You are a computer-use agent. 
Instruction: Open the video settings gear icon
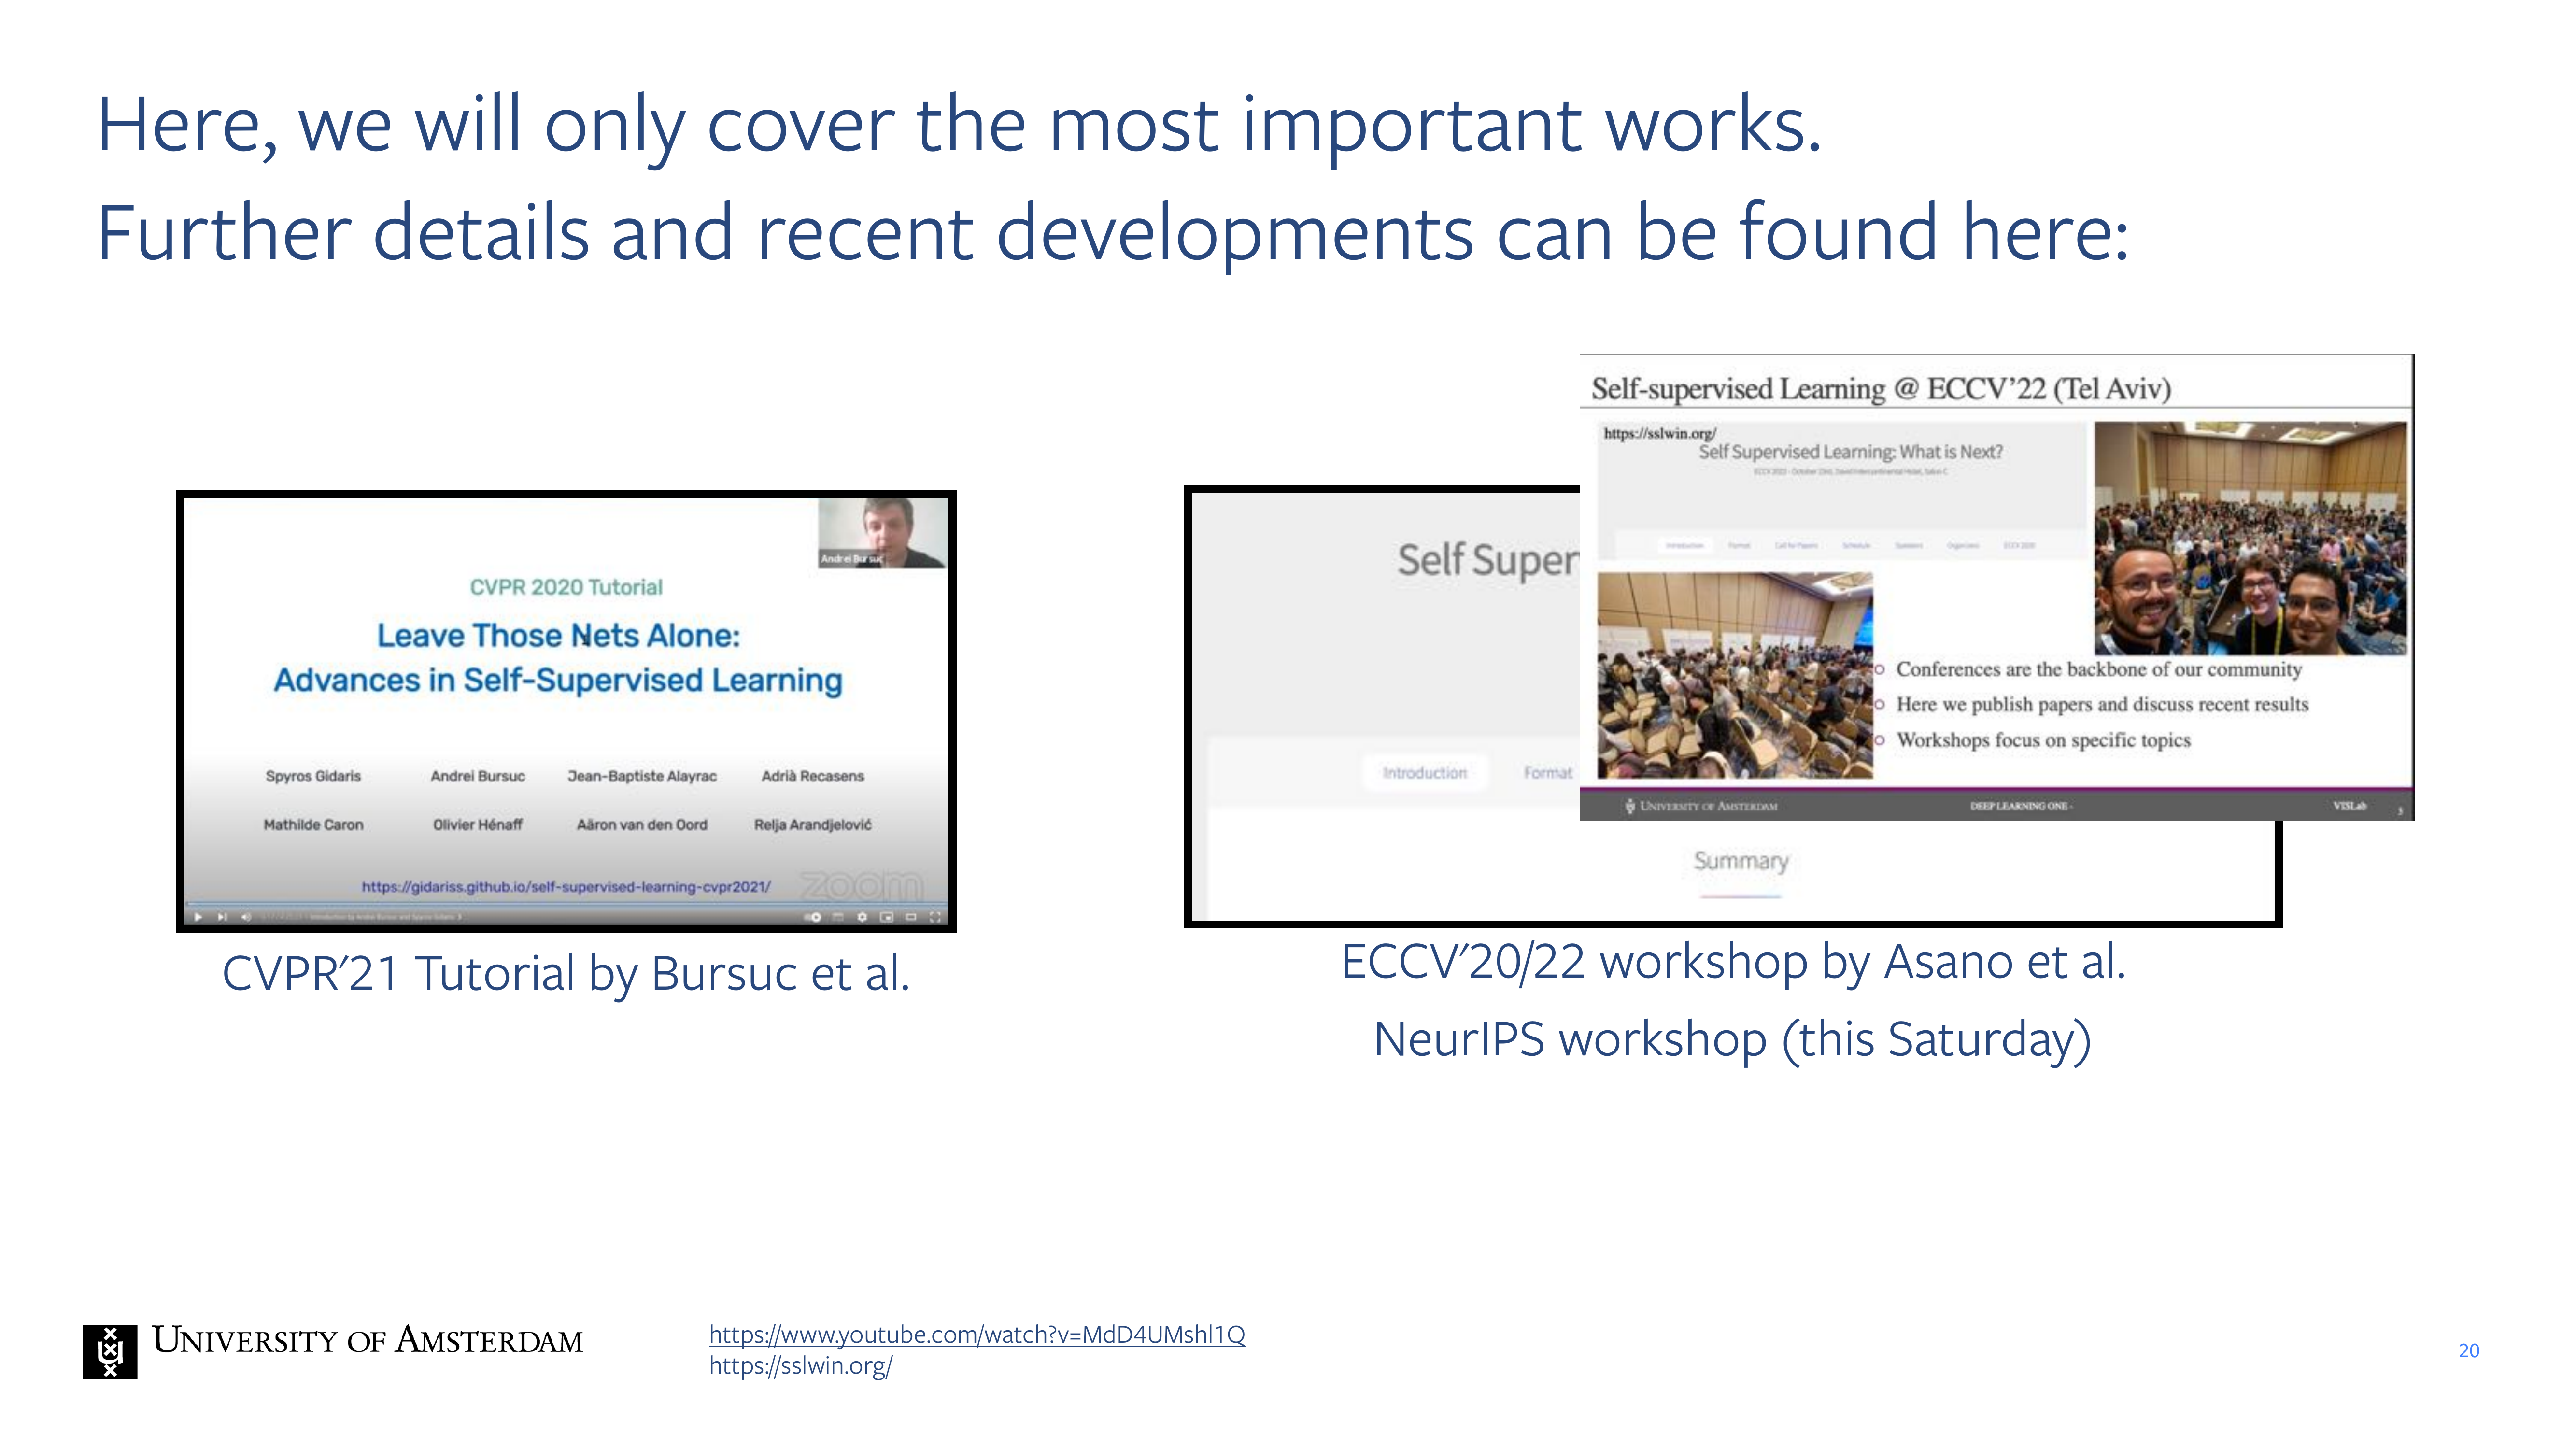pyautogui.click(x=862, y=917)
